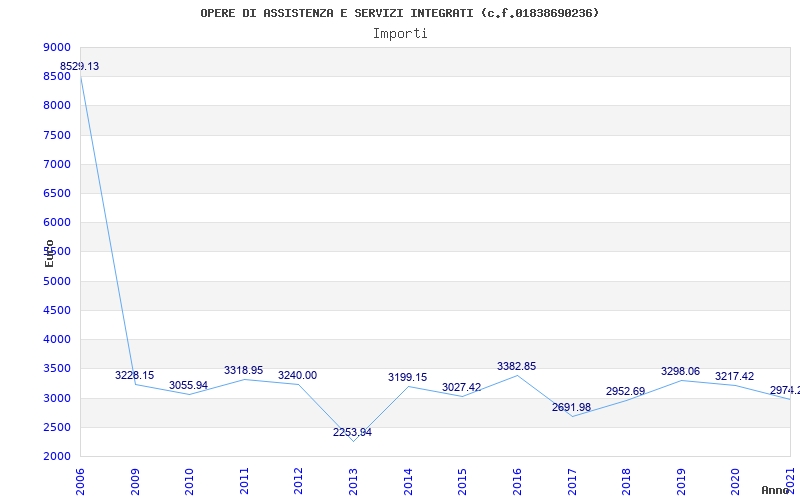The height and width of the screenshot is (500, 800).
Task: Click y-axis value 2500
Action: click(x=57, y=427)
